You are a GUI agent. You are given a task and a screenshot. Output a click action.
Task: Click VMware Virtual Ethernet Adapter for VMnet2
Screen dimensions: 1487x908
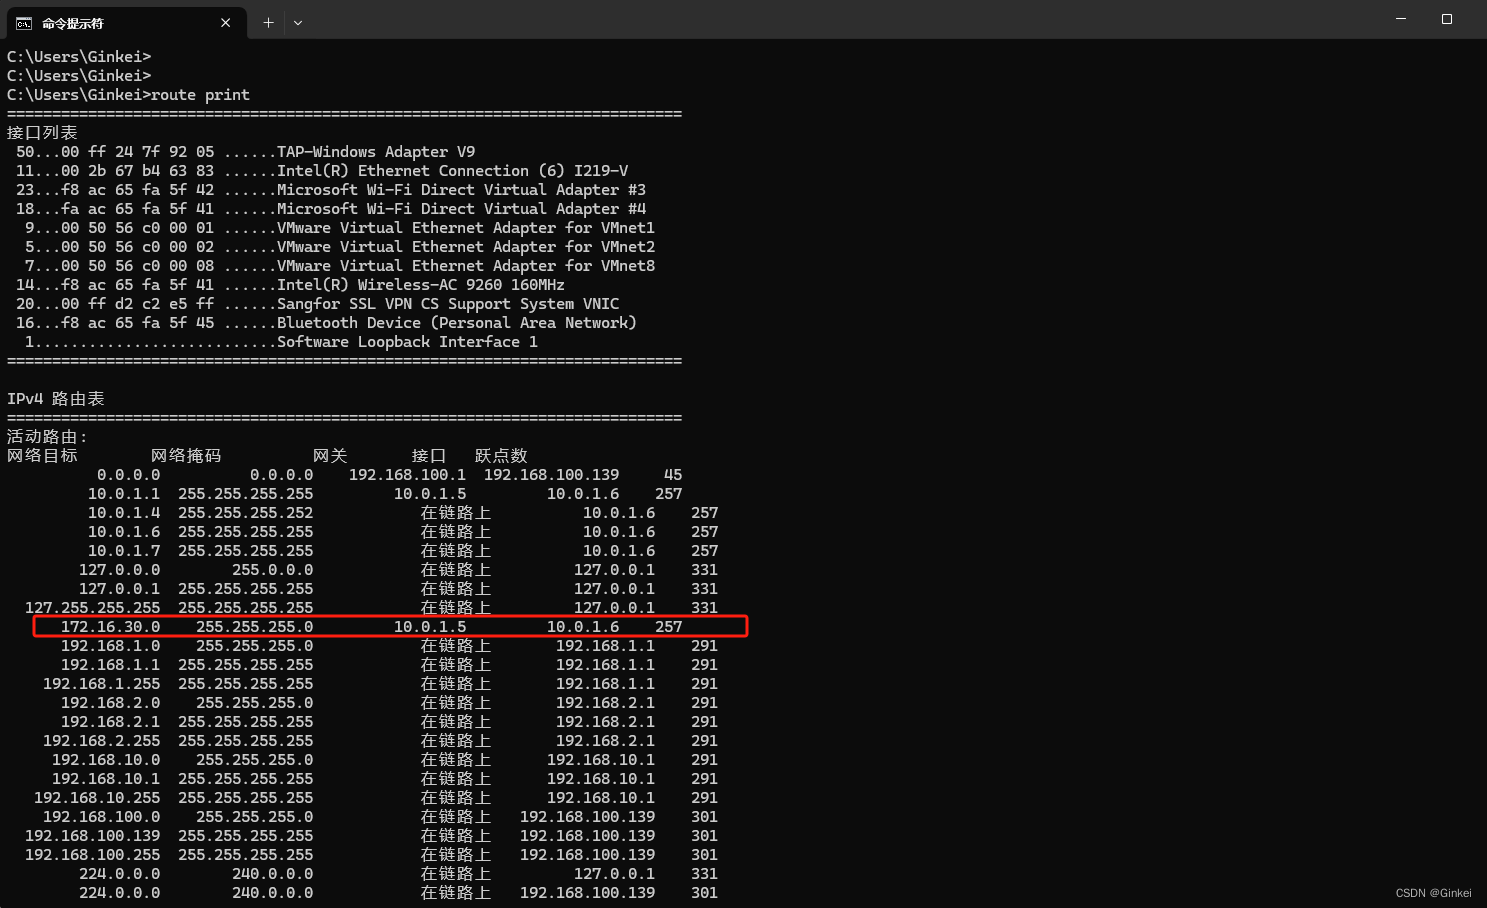(340, 247)
